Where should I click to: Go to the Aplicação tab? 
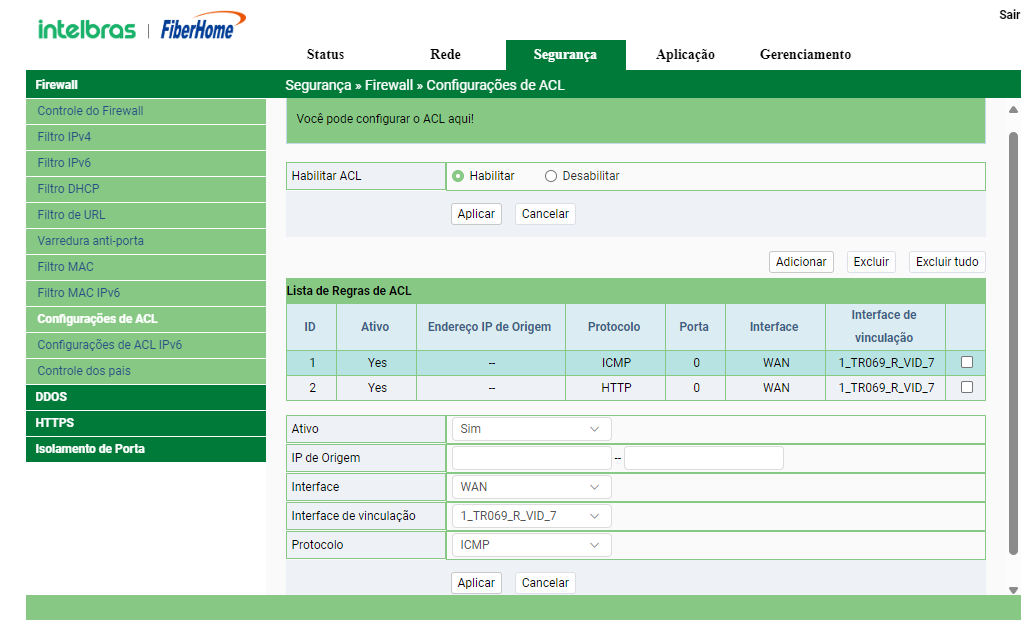pos(685,55)
